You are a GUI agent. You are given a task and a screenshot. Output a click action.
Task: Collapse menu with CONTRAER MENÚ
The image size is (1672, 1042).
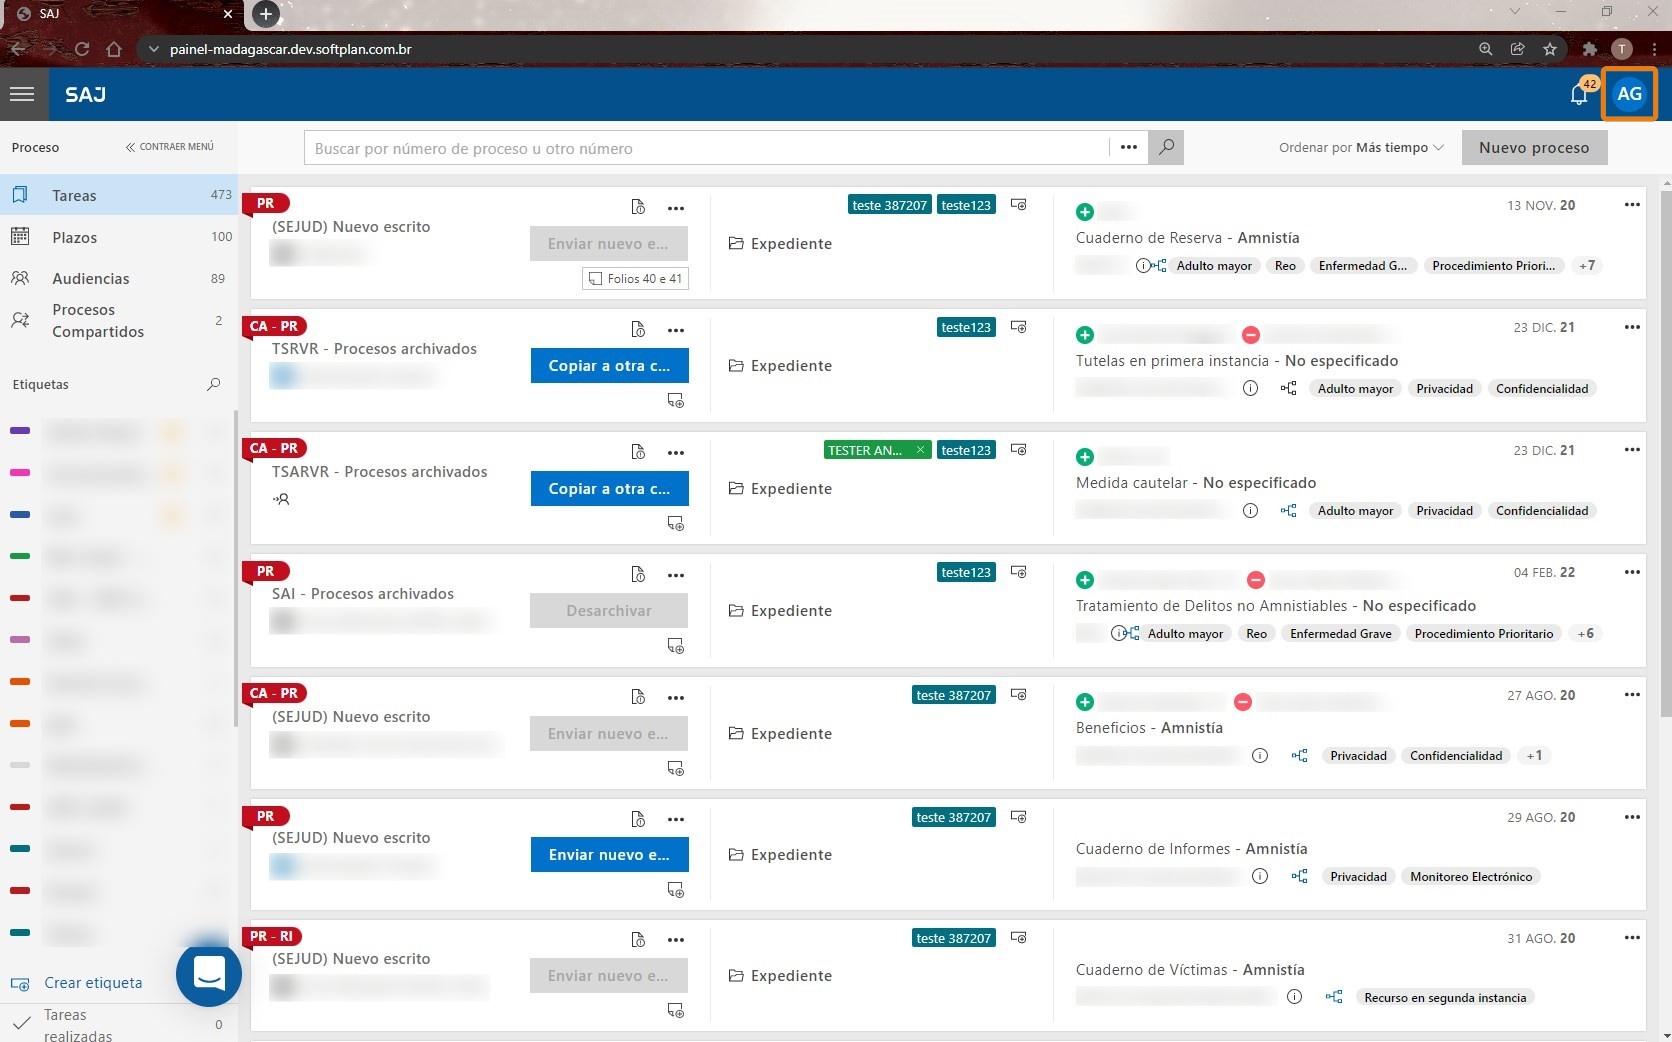coord(169,147)
